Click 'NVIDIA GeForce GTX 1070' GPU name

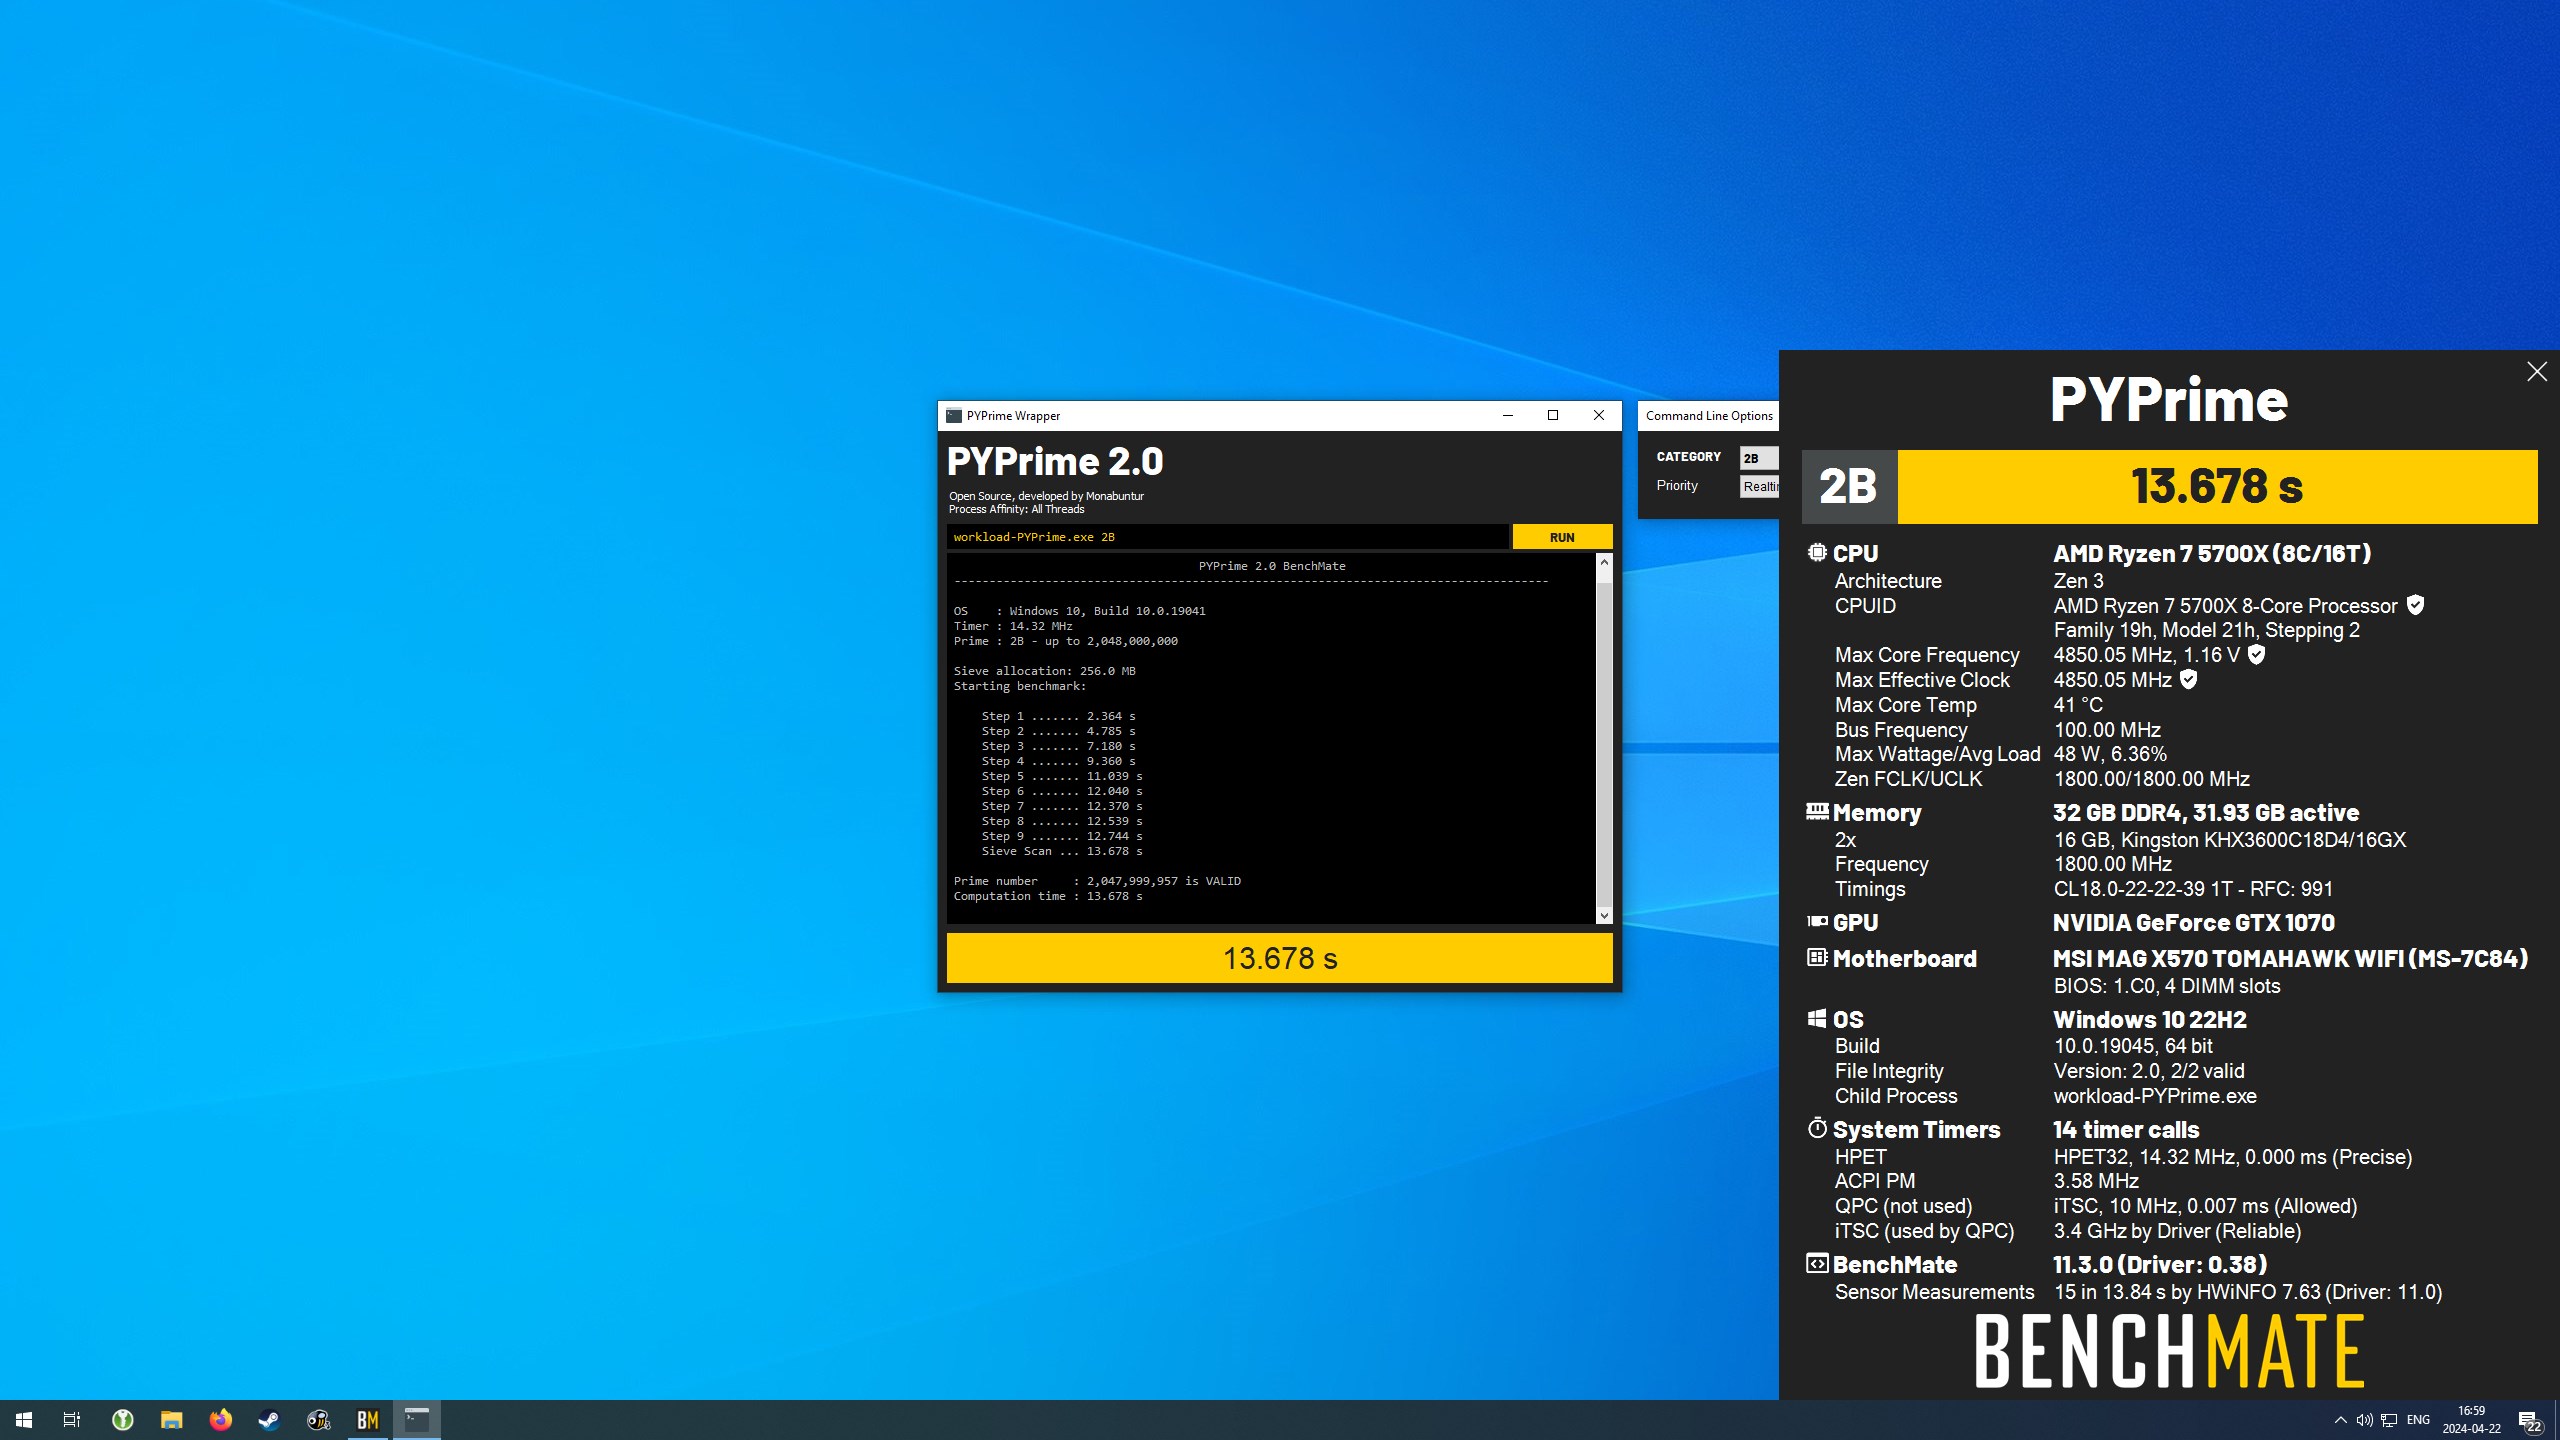(x=2194, y=922)
